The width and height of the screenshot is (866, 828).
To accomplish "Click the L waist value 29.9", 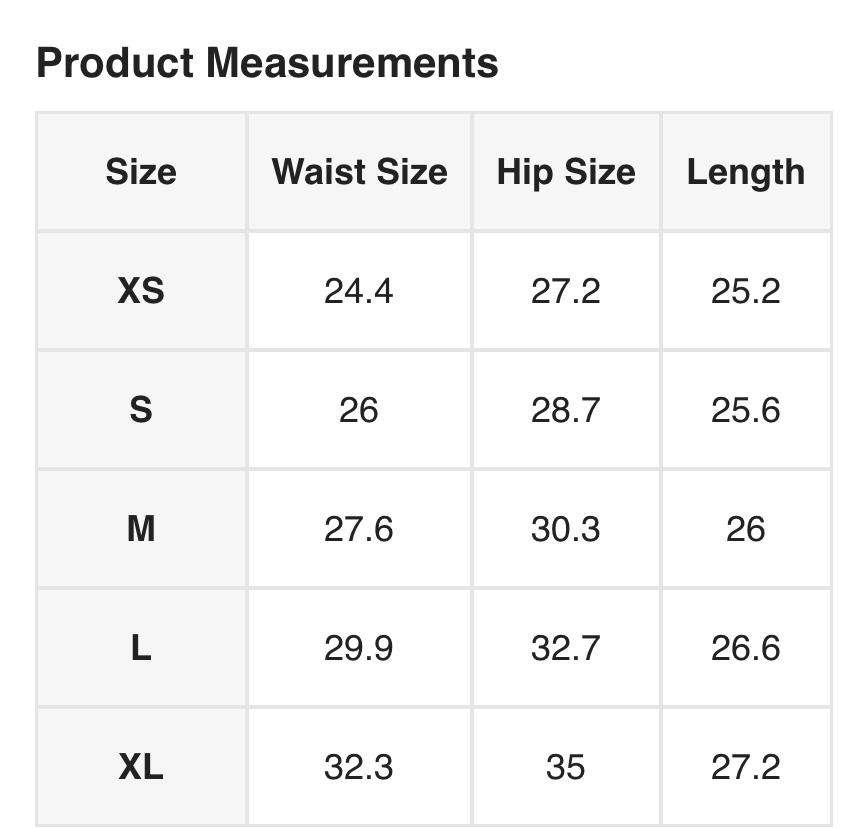I will tap(359, 648).
